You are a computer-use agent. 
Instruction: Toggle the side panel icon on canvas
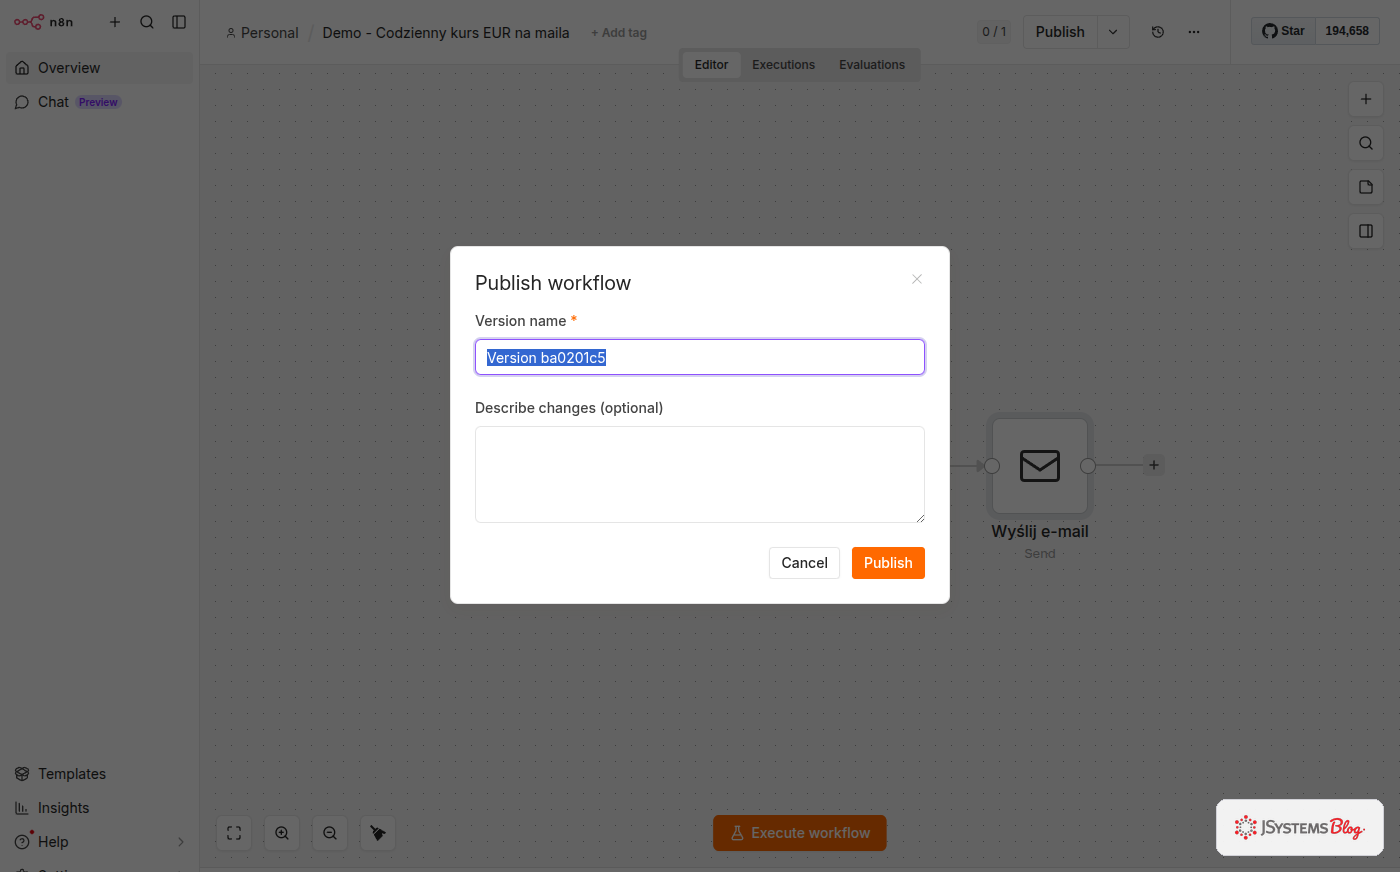point(1366,231)
